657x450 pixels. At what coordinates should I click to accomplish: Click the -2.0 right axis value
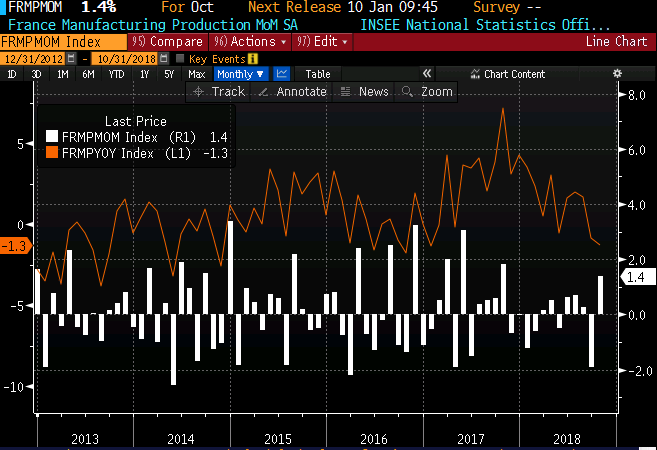click(x=640, y=370)
